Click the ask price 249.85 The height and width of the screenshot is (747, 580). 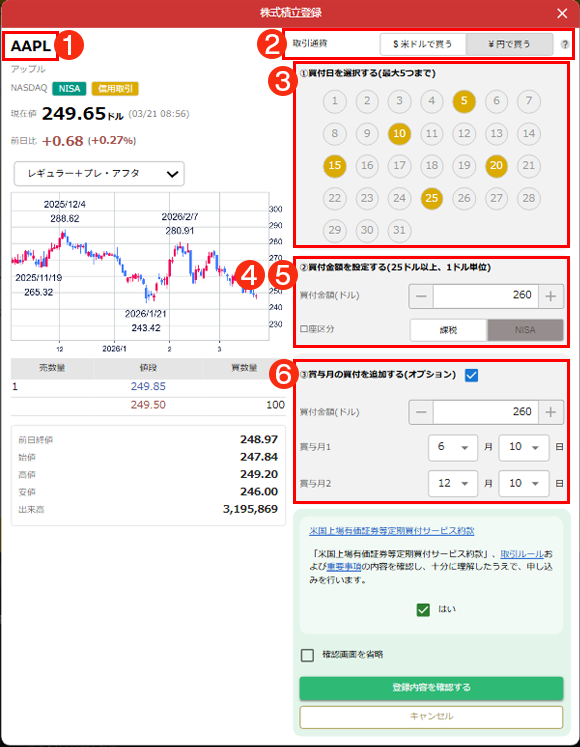(x=148, y=386)
